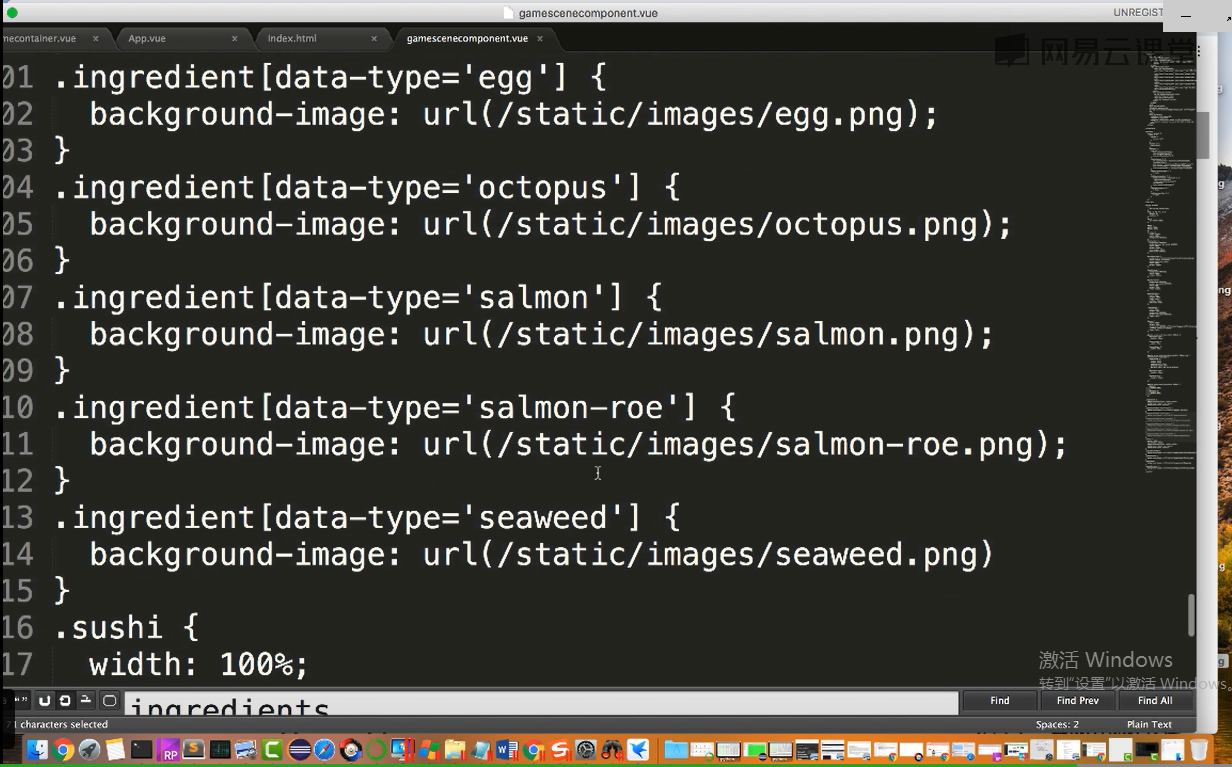
Task: Click the data-type='seaweed' selector line
Action: (366, 517)
